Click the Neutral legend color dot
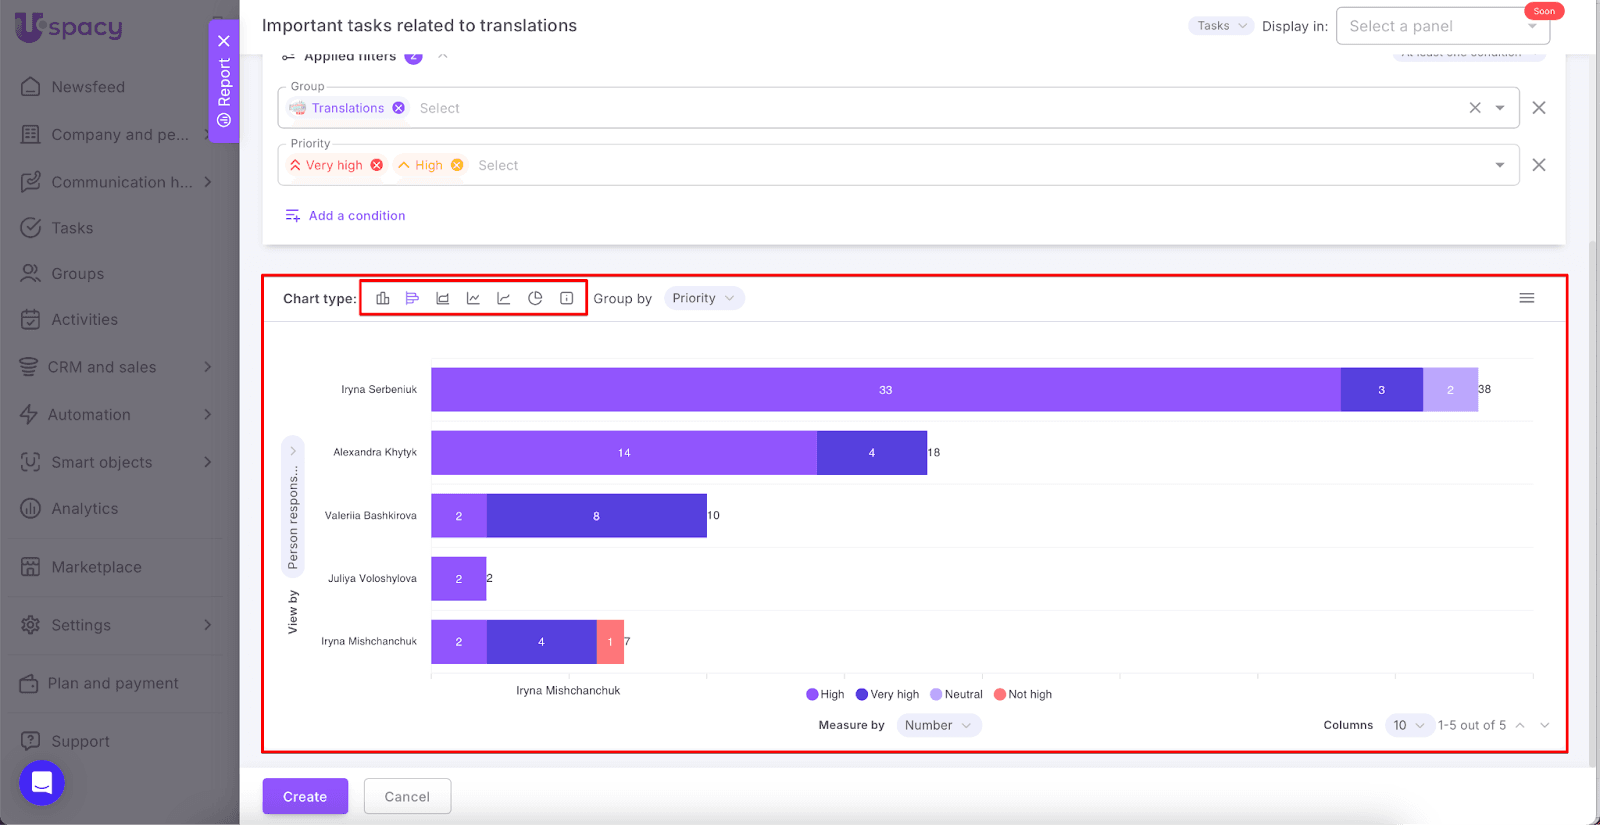This screenshot has height=825, width=1600. (x=936, y=694)
